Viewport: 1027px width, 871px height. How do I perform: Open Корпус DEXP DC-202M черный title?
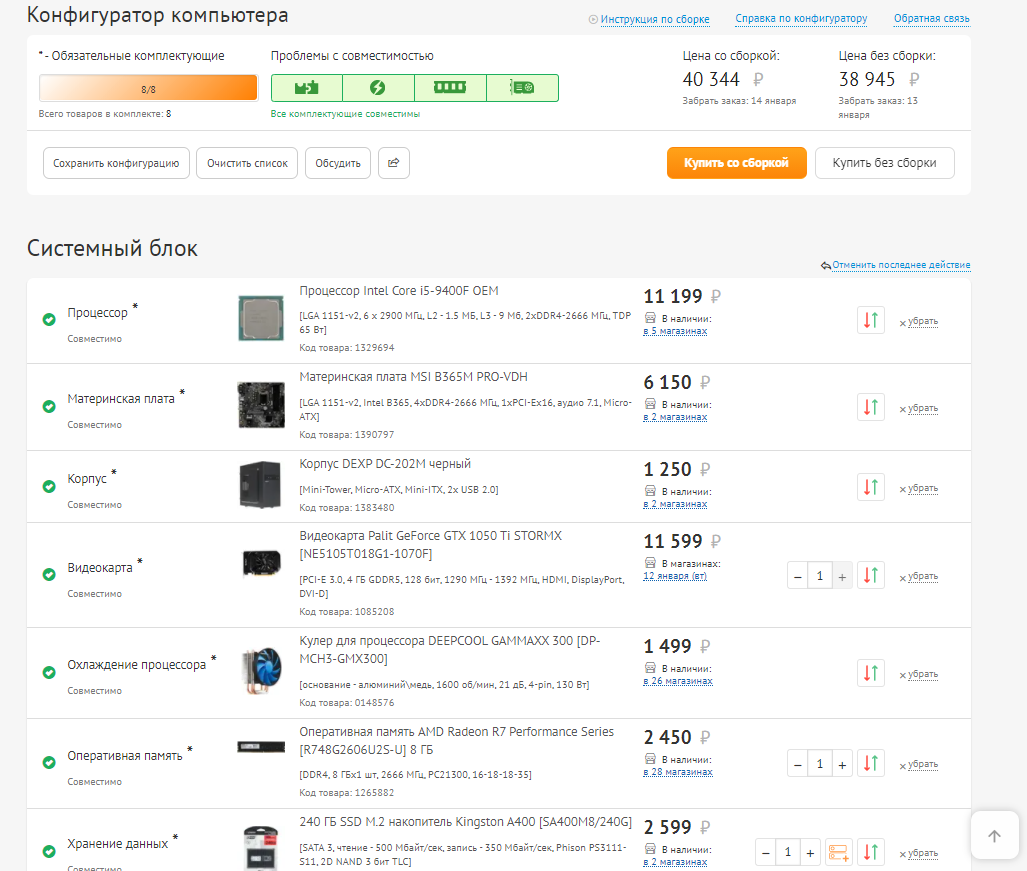point(385,464)
